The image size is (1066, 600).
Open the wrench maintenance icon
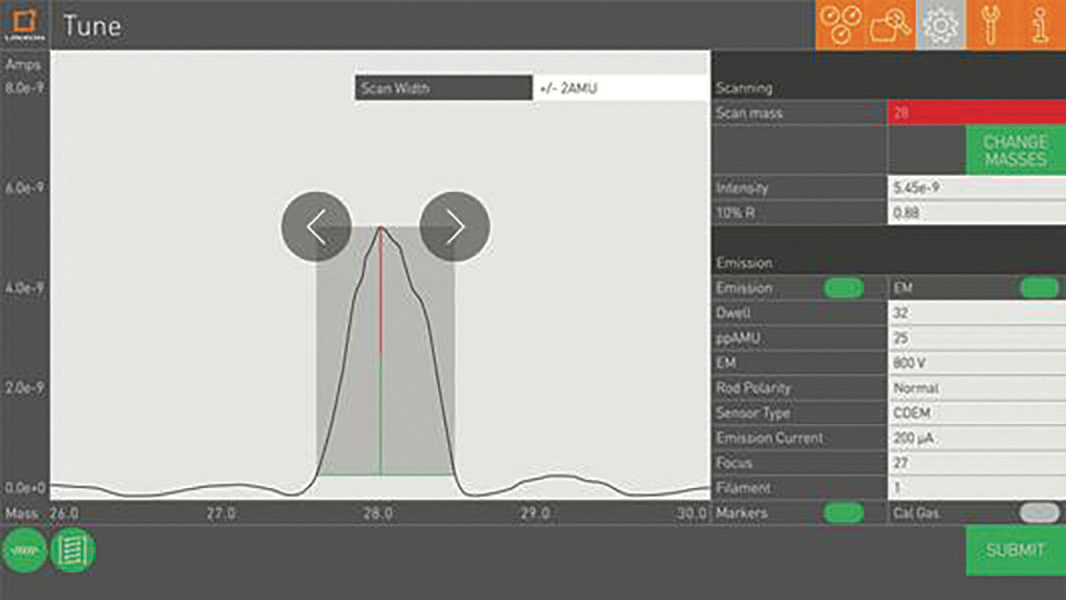[990, 25]
